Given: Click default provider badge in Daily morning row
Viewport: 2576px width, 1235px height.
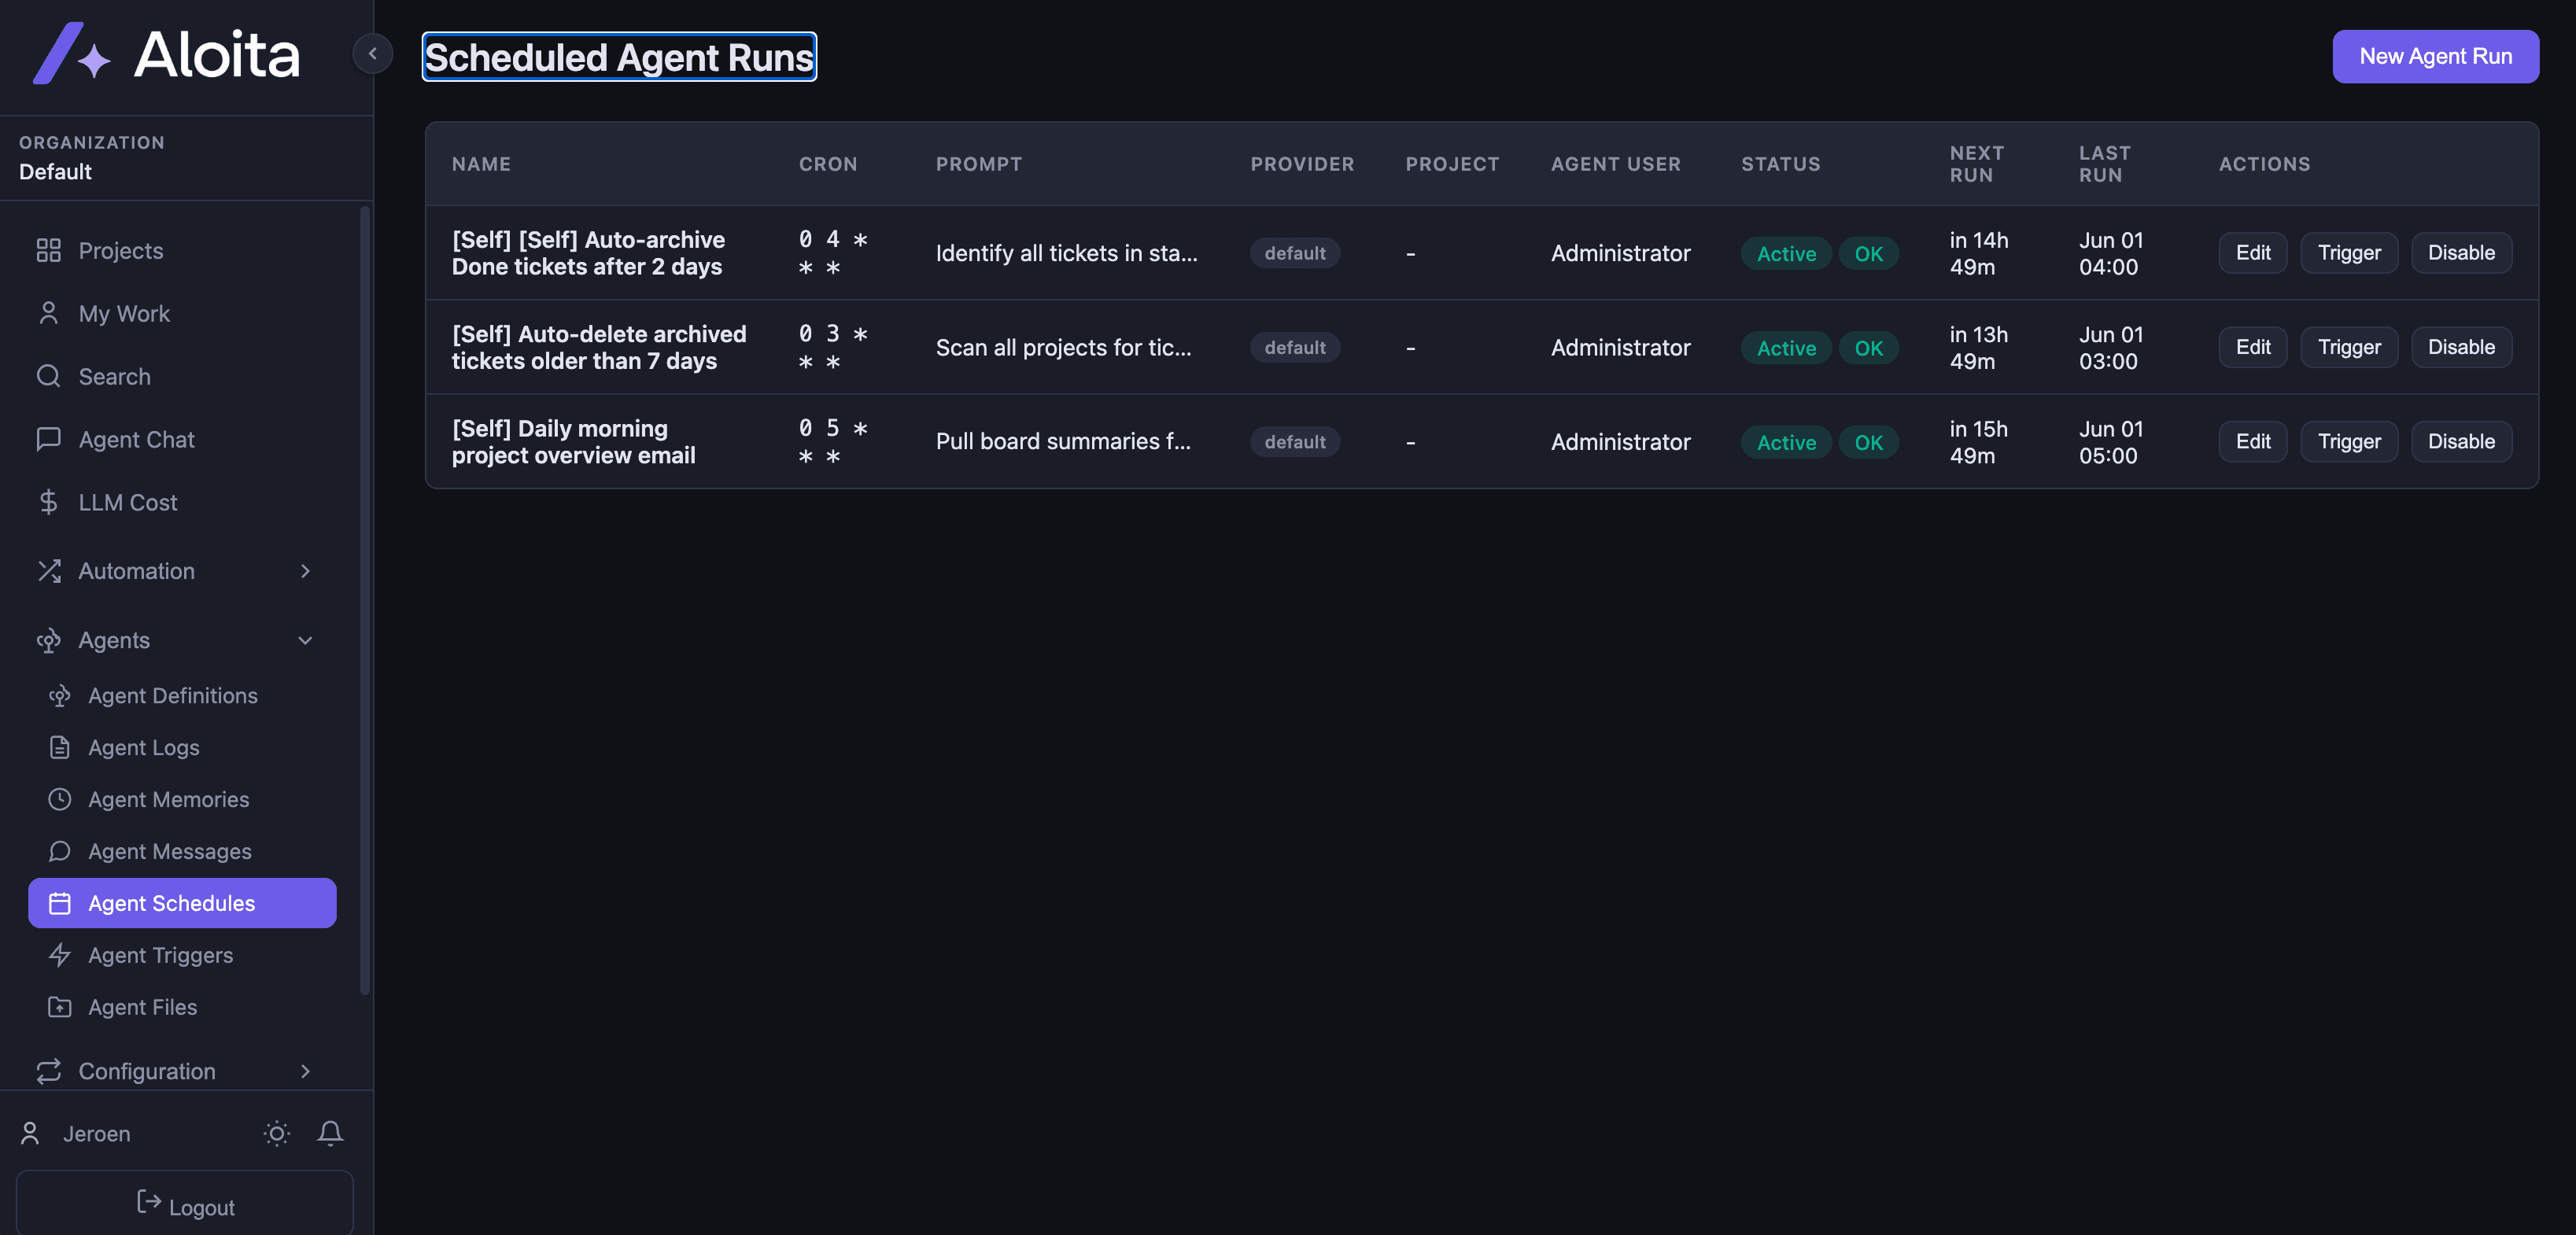Looking at the screenshot, I should tap(1294, 441).
